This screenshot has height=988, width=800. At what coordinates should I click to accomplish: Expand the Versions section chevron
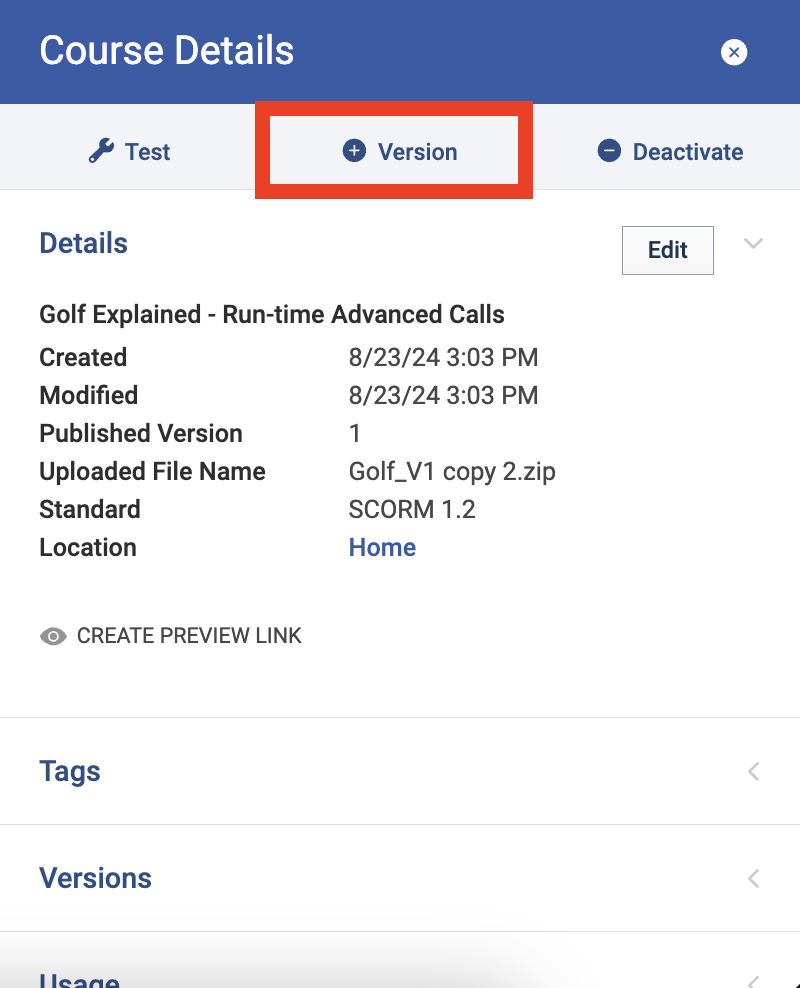[754, 878]
